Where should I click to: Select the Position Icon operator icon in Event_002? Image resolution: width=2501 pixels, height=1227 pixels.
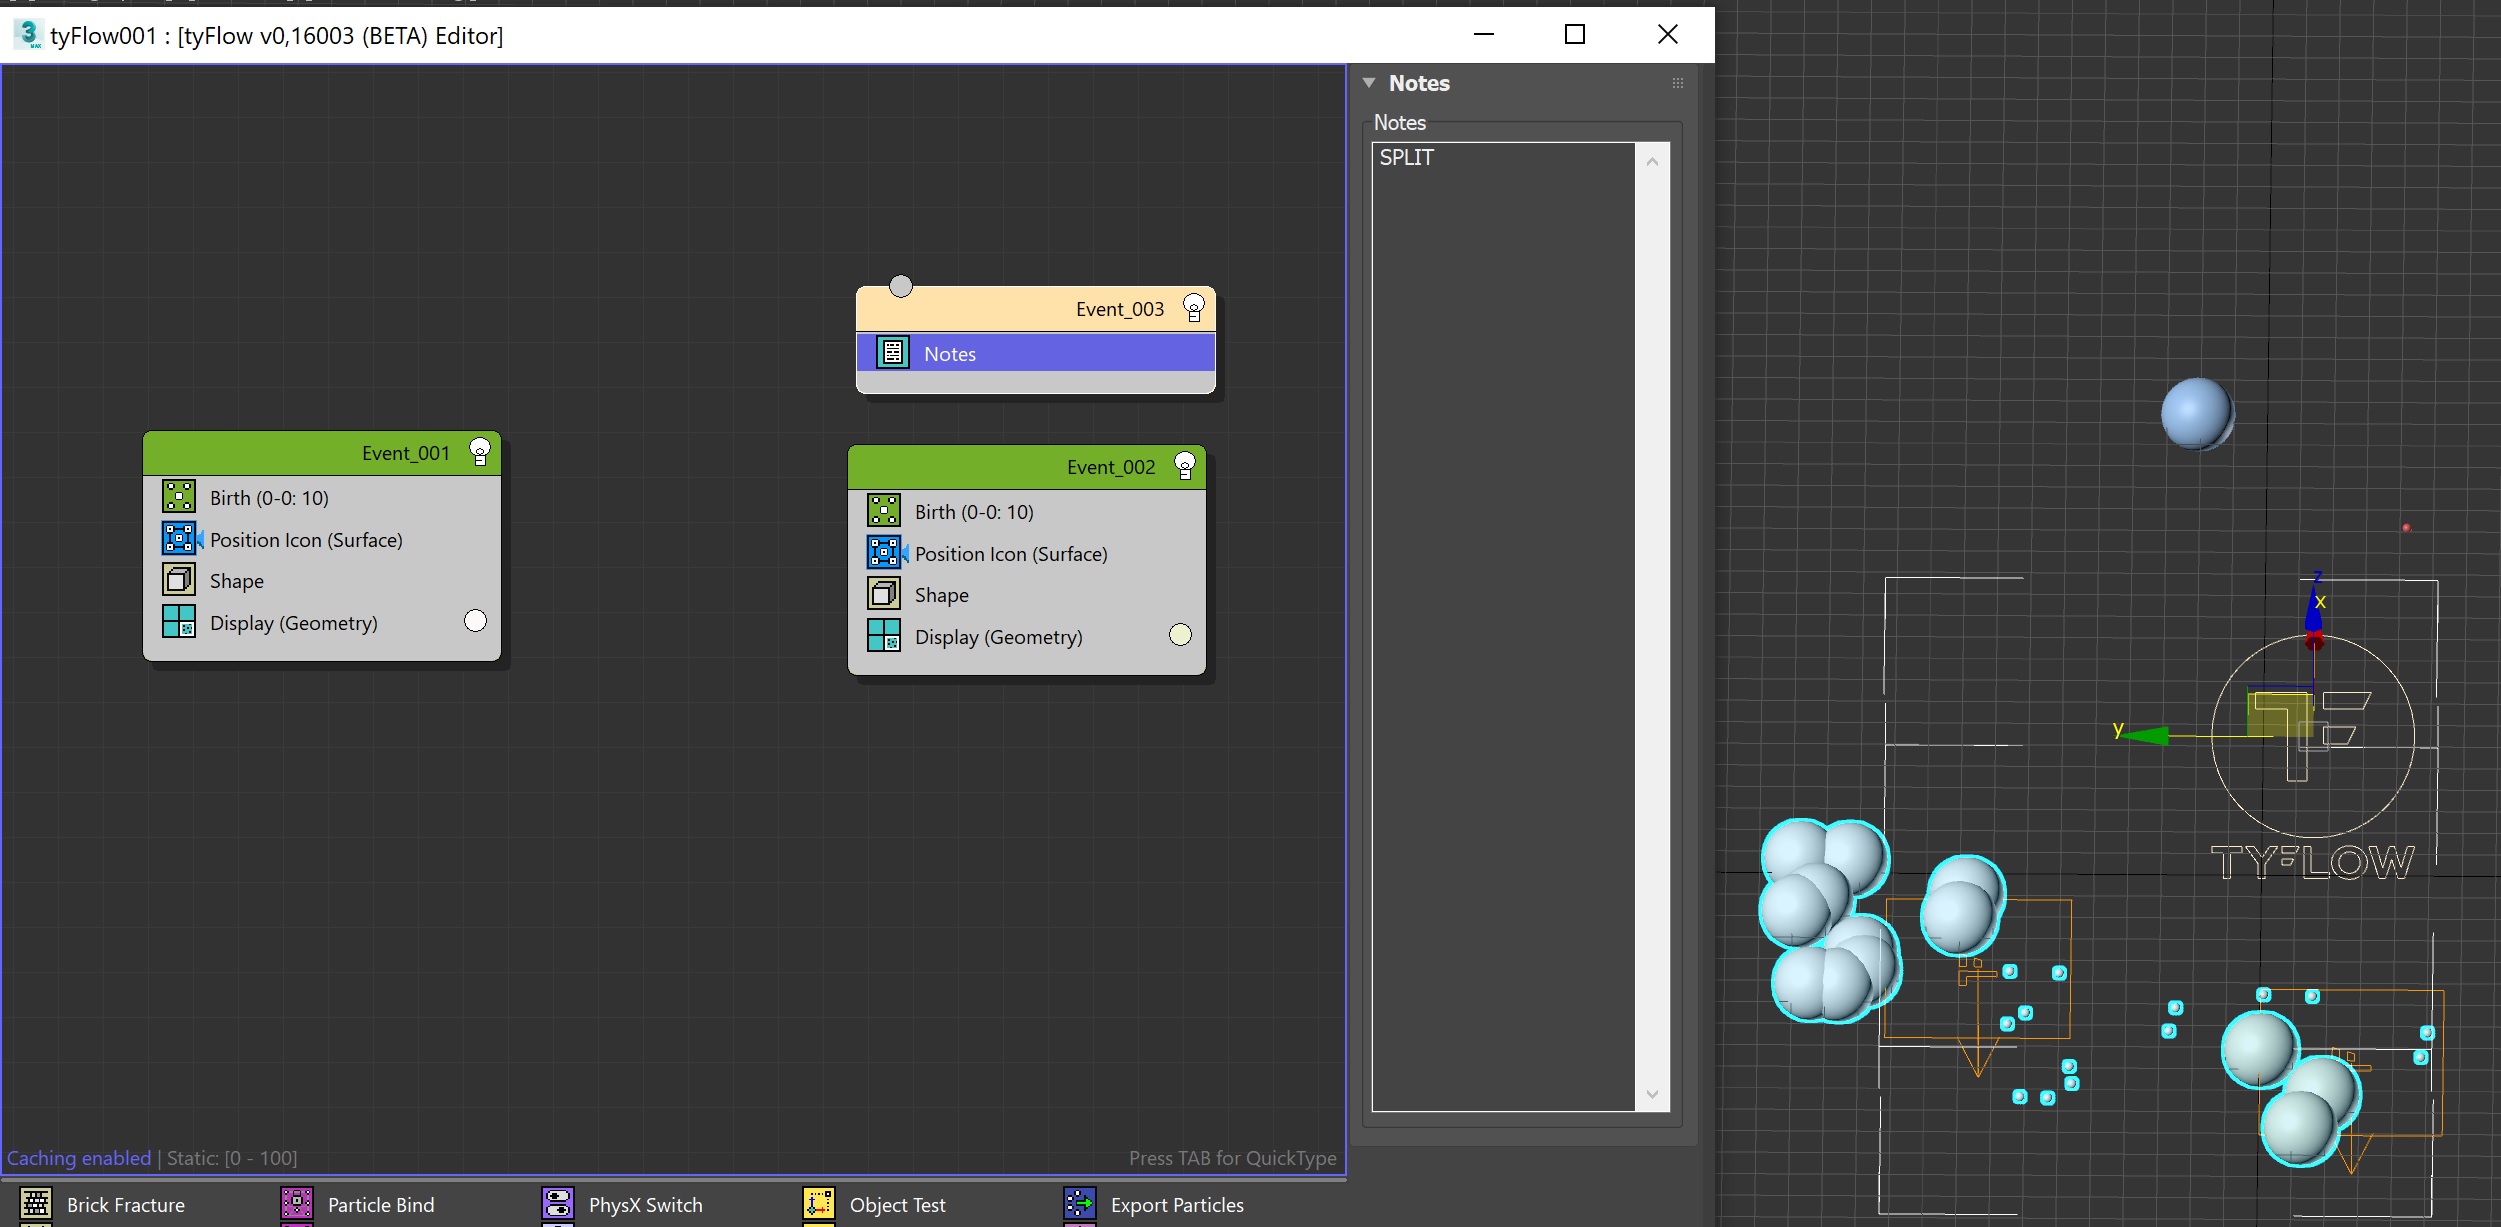(886, 553)
